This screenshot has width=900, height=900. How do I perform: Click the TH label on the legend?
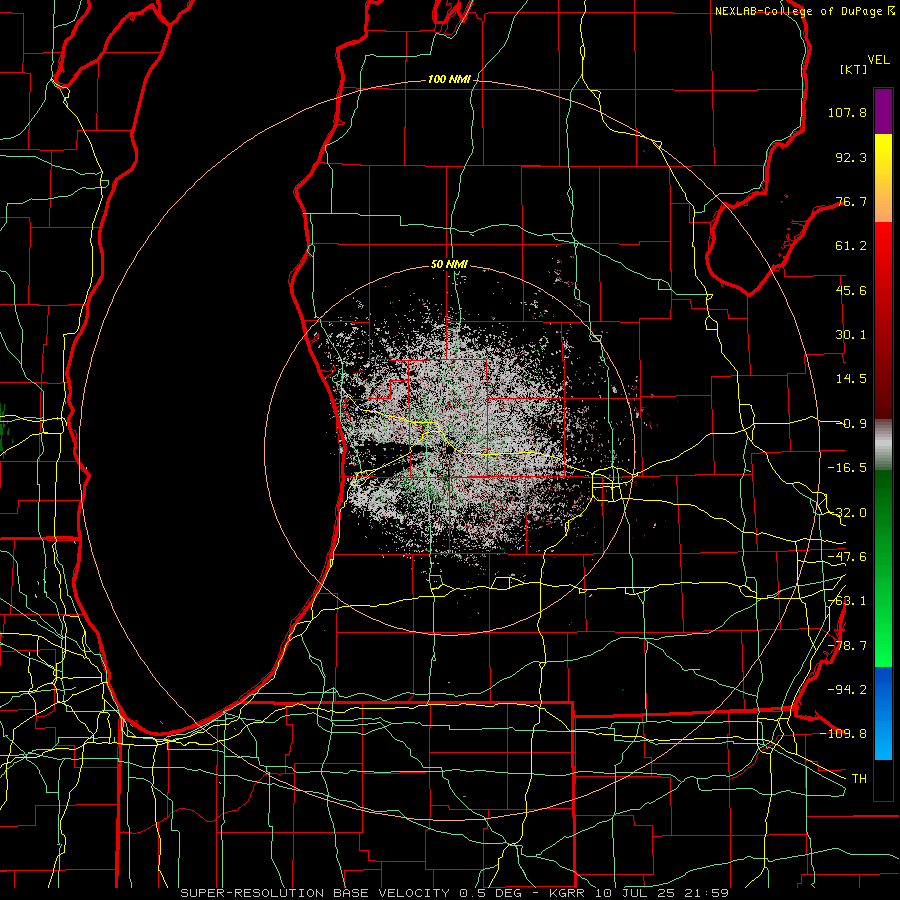click(x=859, y=778)
